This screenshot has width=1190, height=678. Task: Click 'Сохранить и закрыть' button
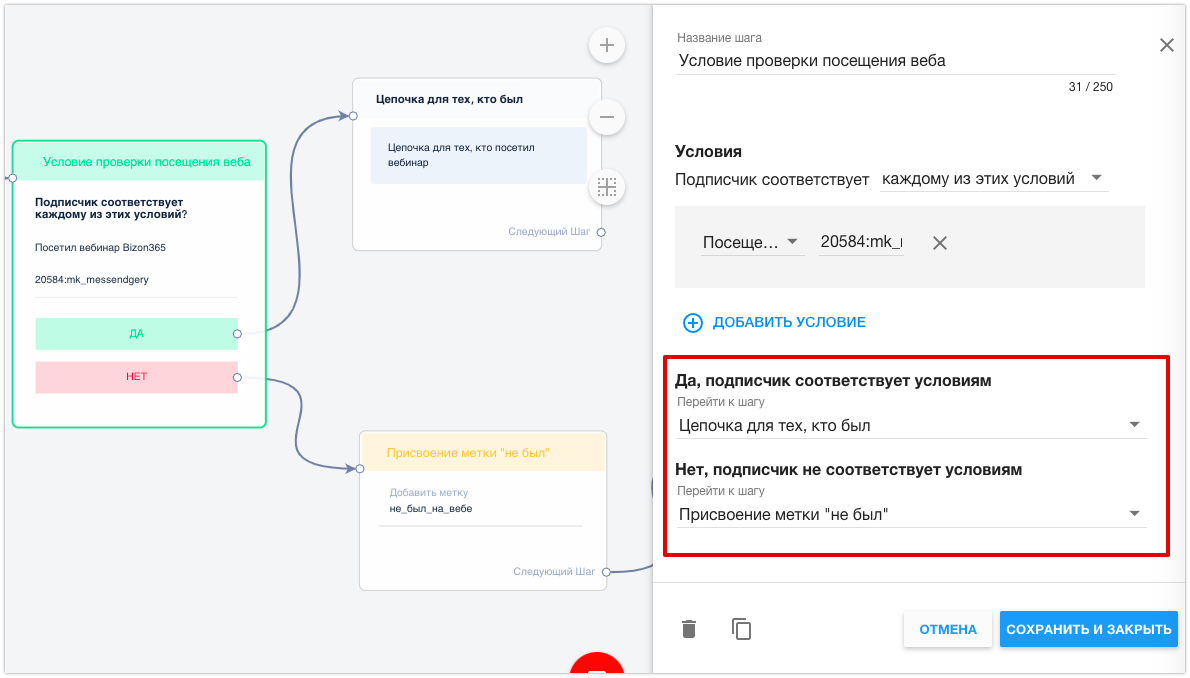(x=1088, y=629)
